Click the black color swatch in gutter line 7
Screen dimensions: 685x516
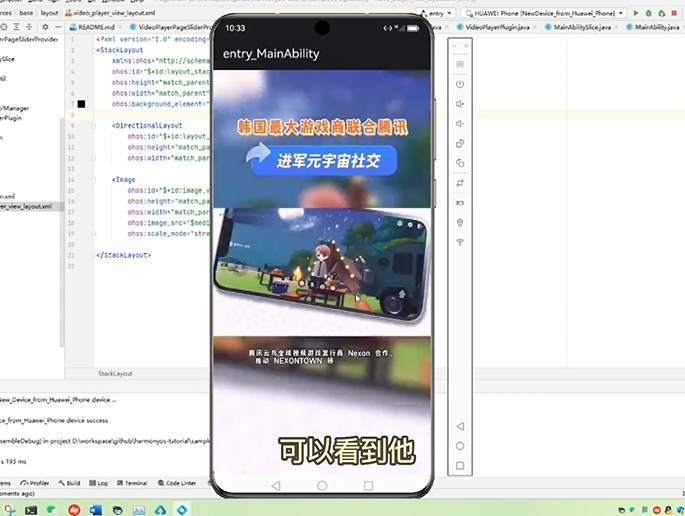(81, 104)
